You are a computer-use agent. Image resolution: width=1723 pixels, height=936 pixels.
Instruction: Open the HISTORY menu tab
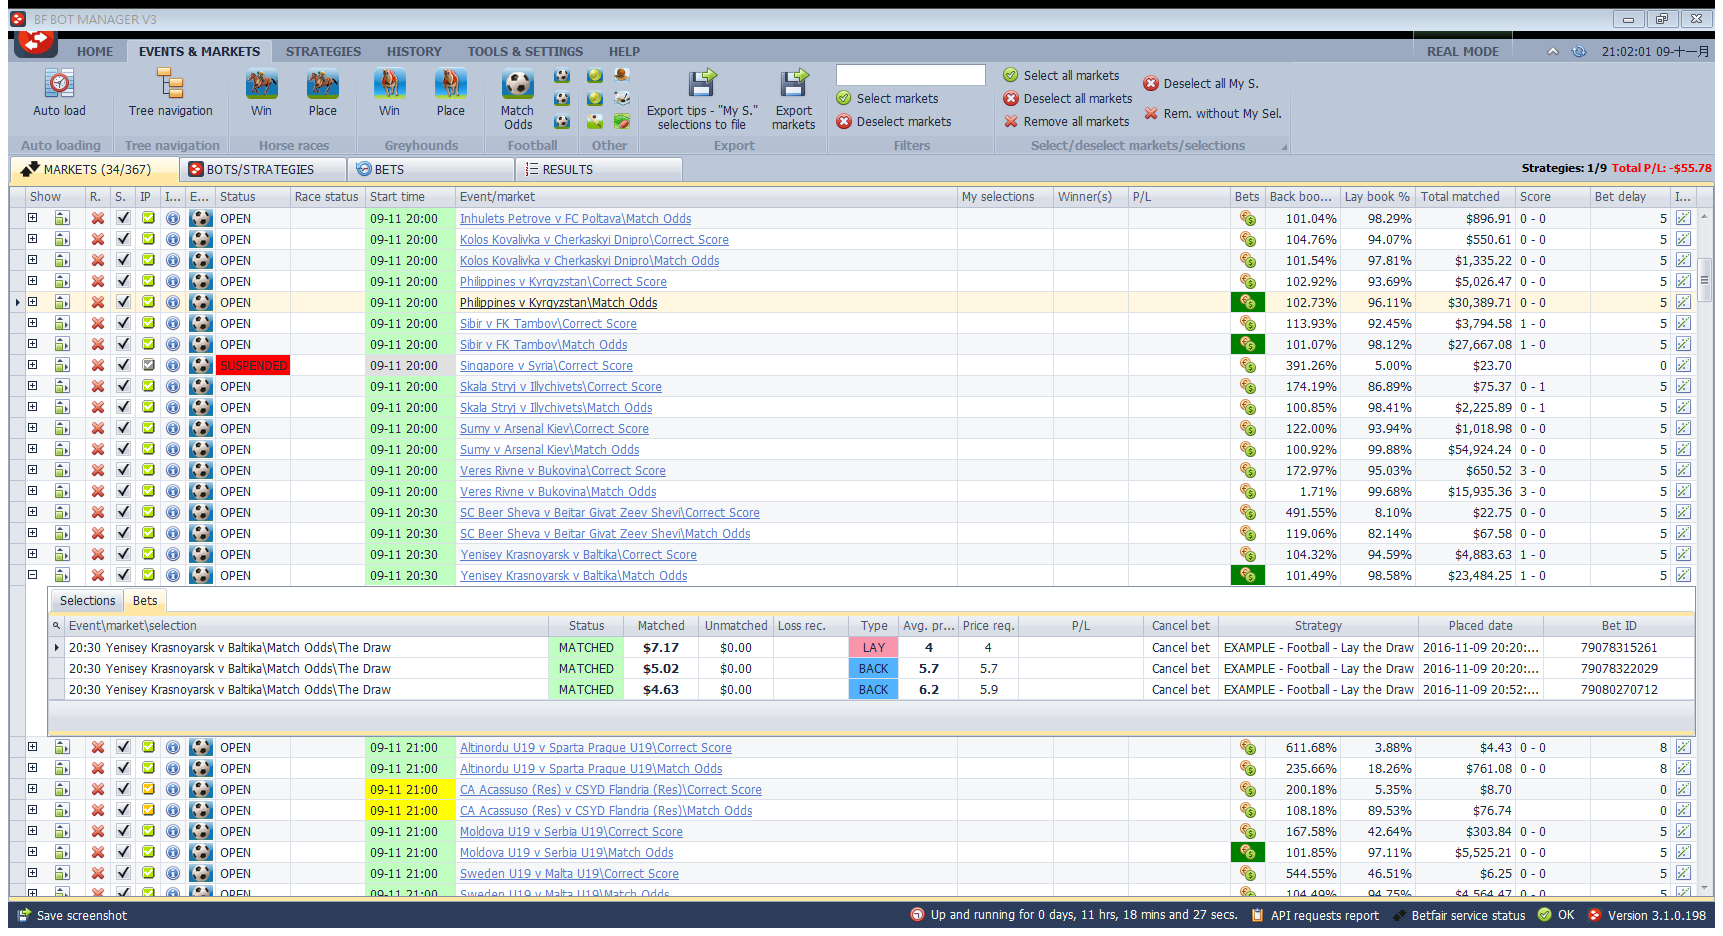point(414,51)
